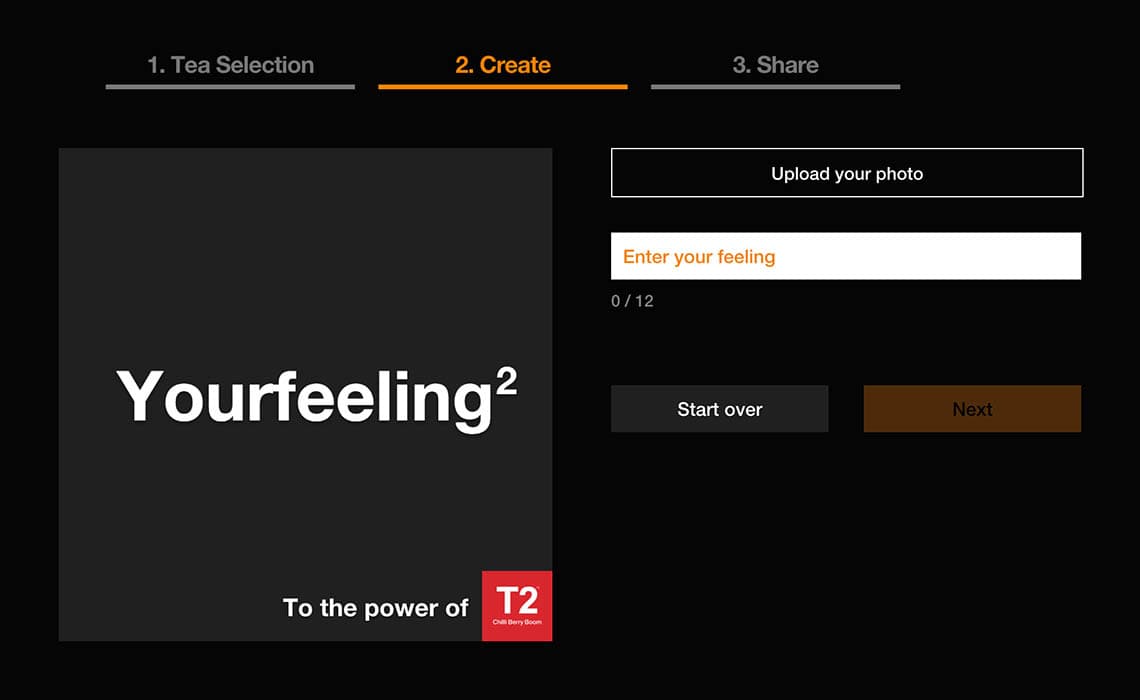This screenshot has width=1140, height=700.
Task: Click the orange bar under Create
Action: pyautogui.click(x=502, y=87)
